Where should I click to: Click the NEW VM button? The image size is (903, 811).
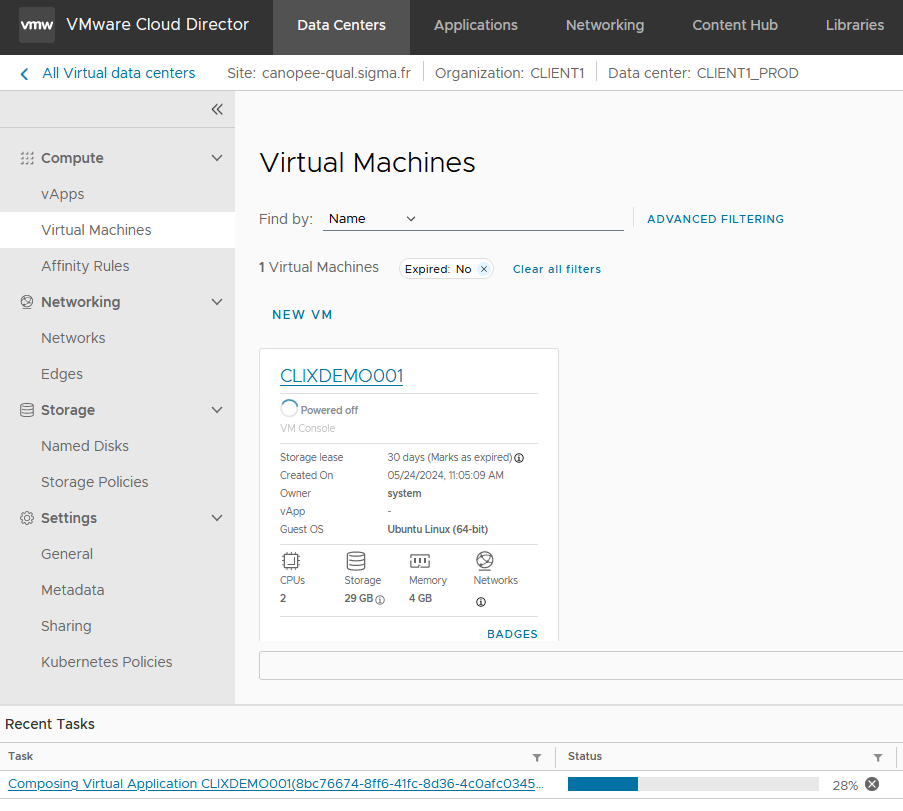tap(302, 315)
